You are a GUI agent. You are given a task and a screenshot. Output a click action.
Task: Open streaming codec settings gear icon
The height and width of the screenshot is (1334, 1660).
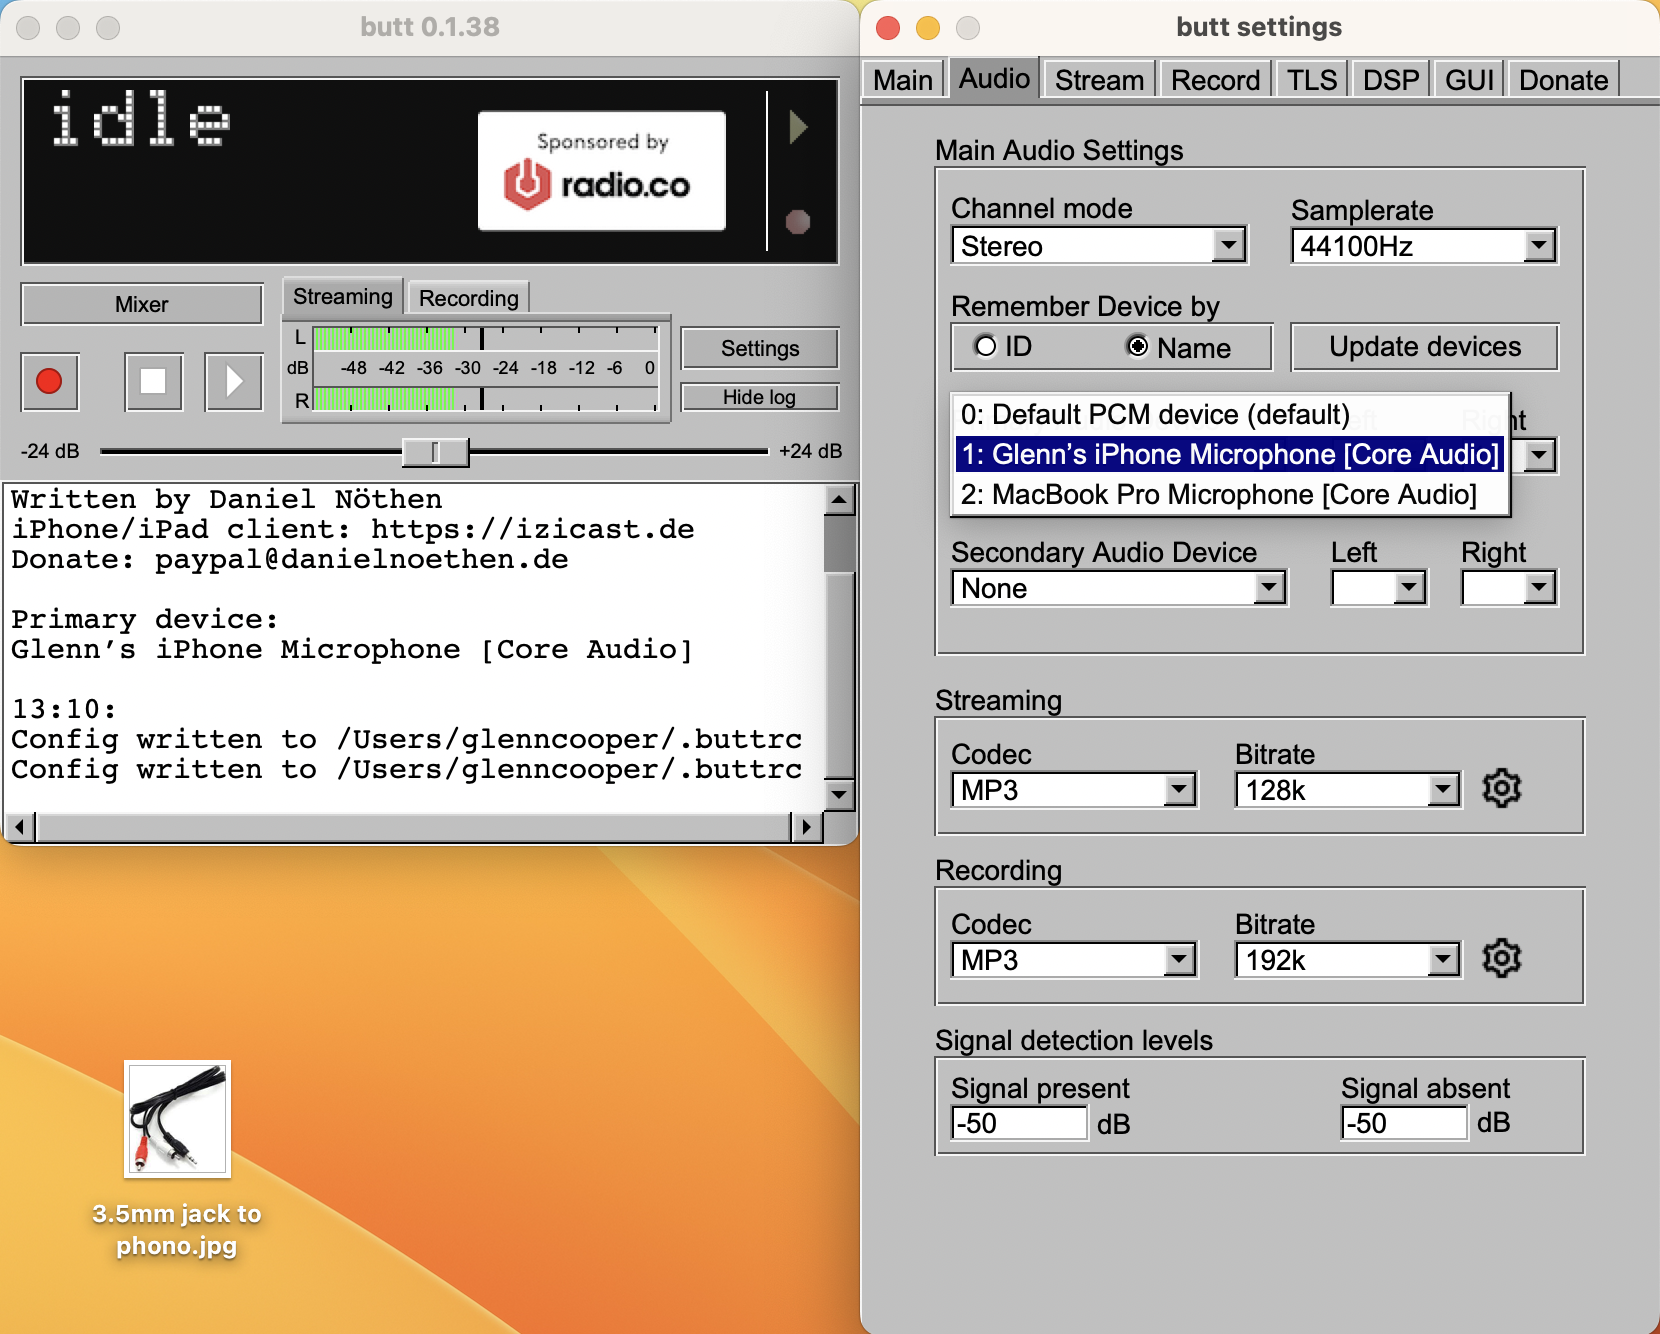click(x=1501, y=789)
